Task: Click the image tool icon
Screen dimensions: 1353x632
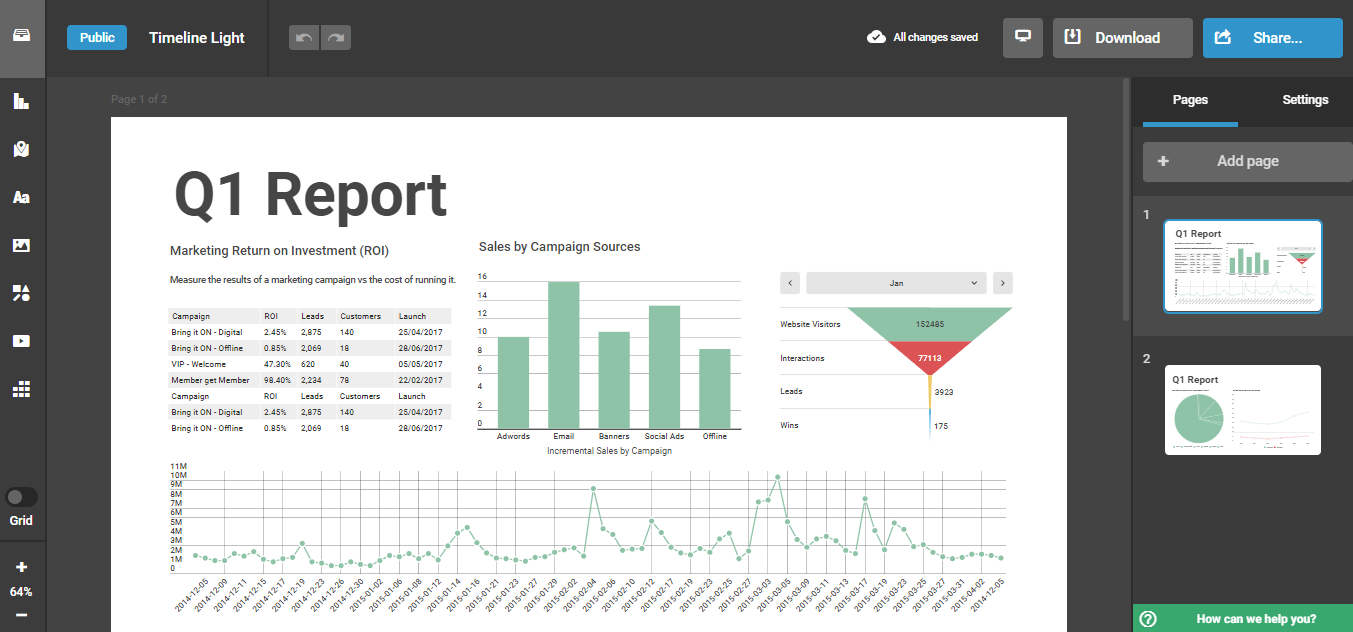Action: pos(21,245)
